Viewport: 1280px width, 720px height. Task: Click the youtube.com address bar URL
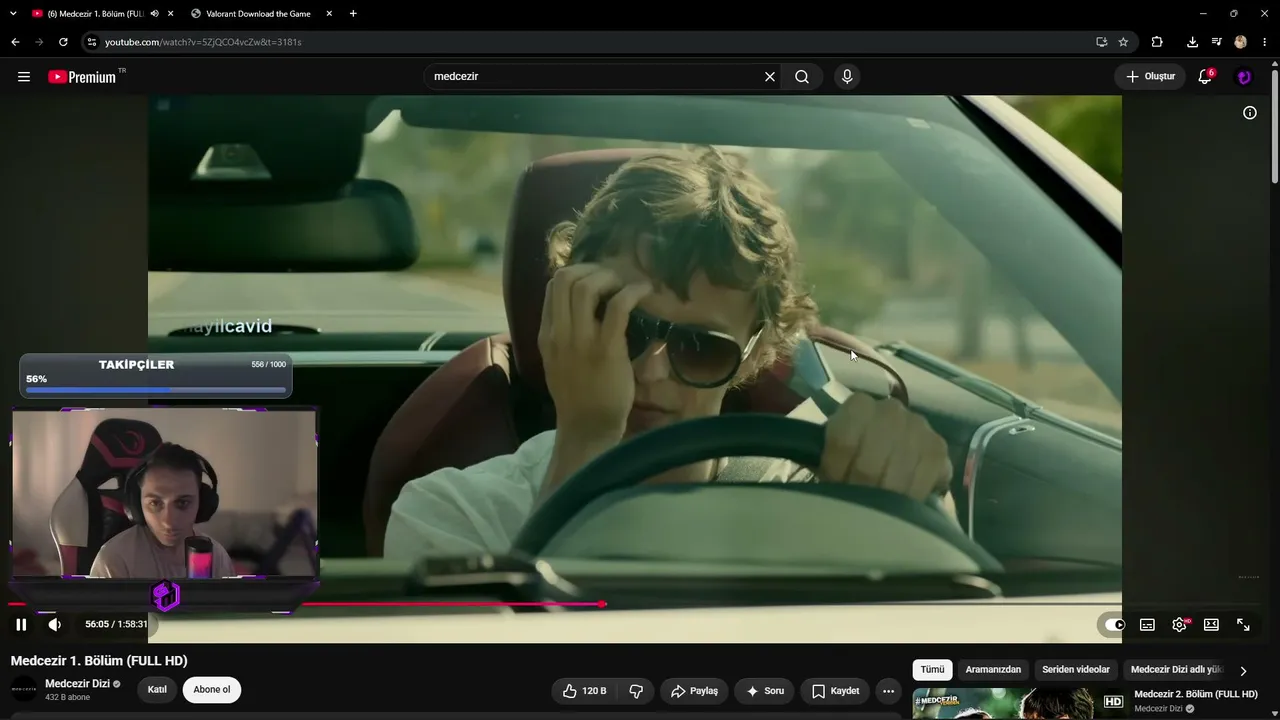tap(203, 42)
